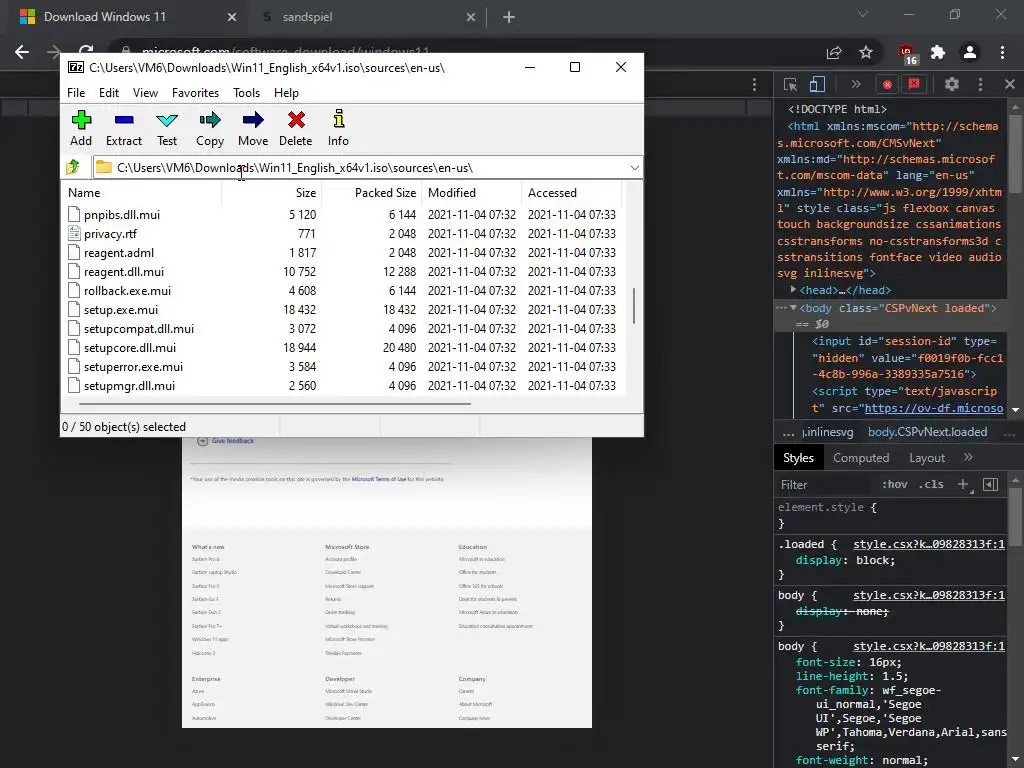Open the Edit menu in 7-Zip
Image resolution: width=1024 pixels, height=768 pixels.
point(108,93)
